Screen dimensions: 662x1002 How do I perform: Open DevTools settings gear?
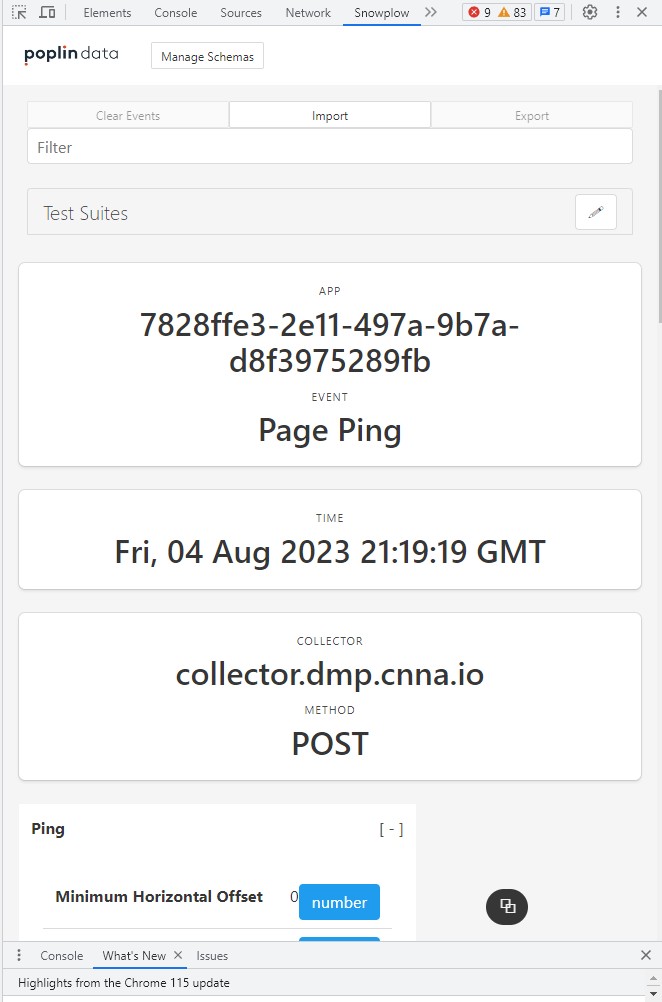click(590, 13)
